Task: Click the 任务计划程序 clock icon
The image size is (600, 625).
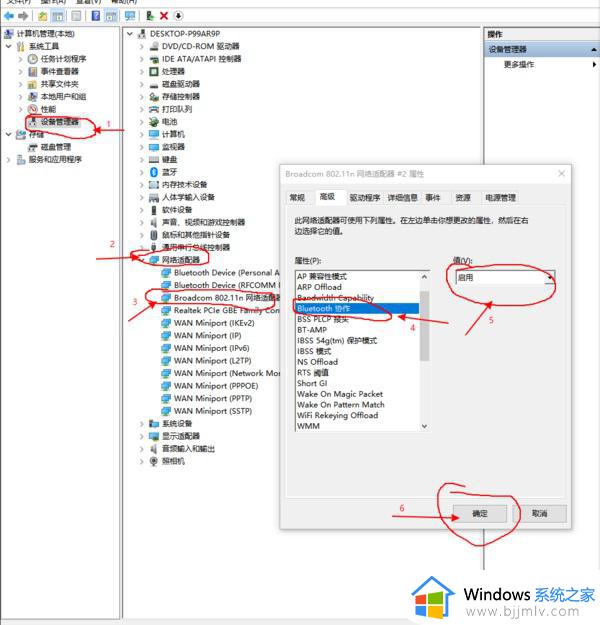Action: tap(33, 59)
